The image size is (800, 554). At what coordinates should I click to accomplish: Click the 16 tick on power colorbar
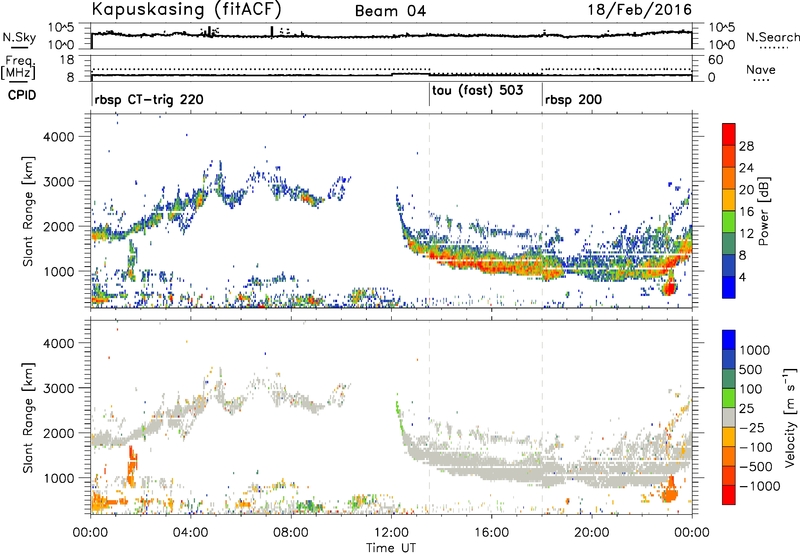(x=746, y=212)
